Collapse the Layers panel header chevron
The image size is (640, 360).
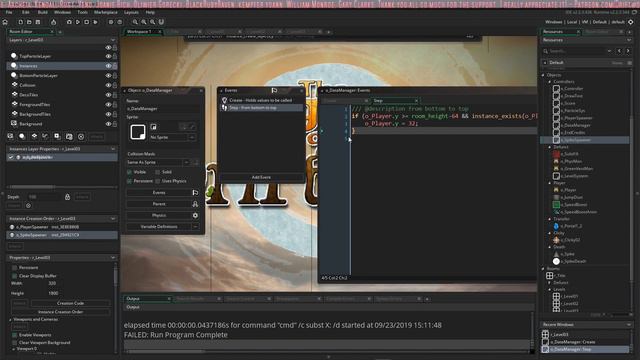113,40
